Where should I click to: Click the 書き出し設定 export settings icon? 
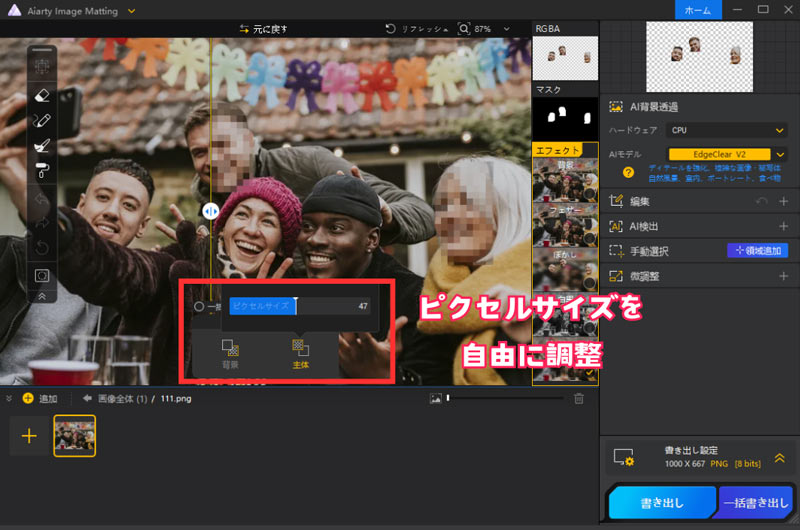coord(623,458)
